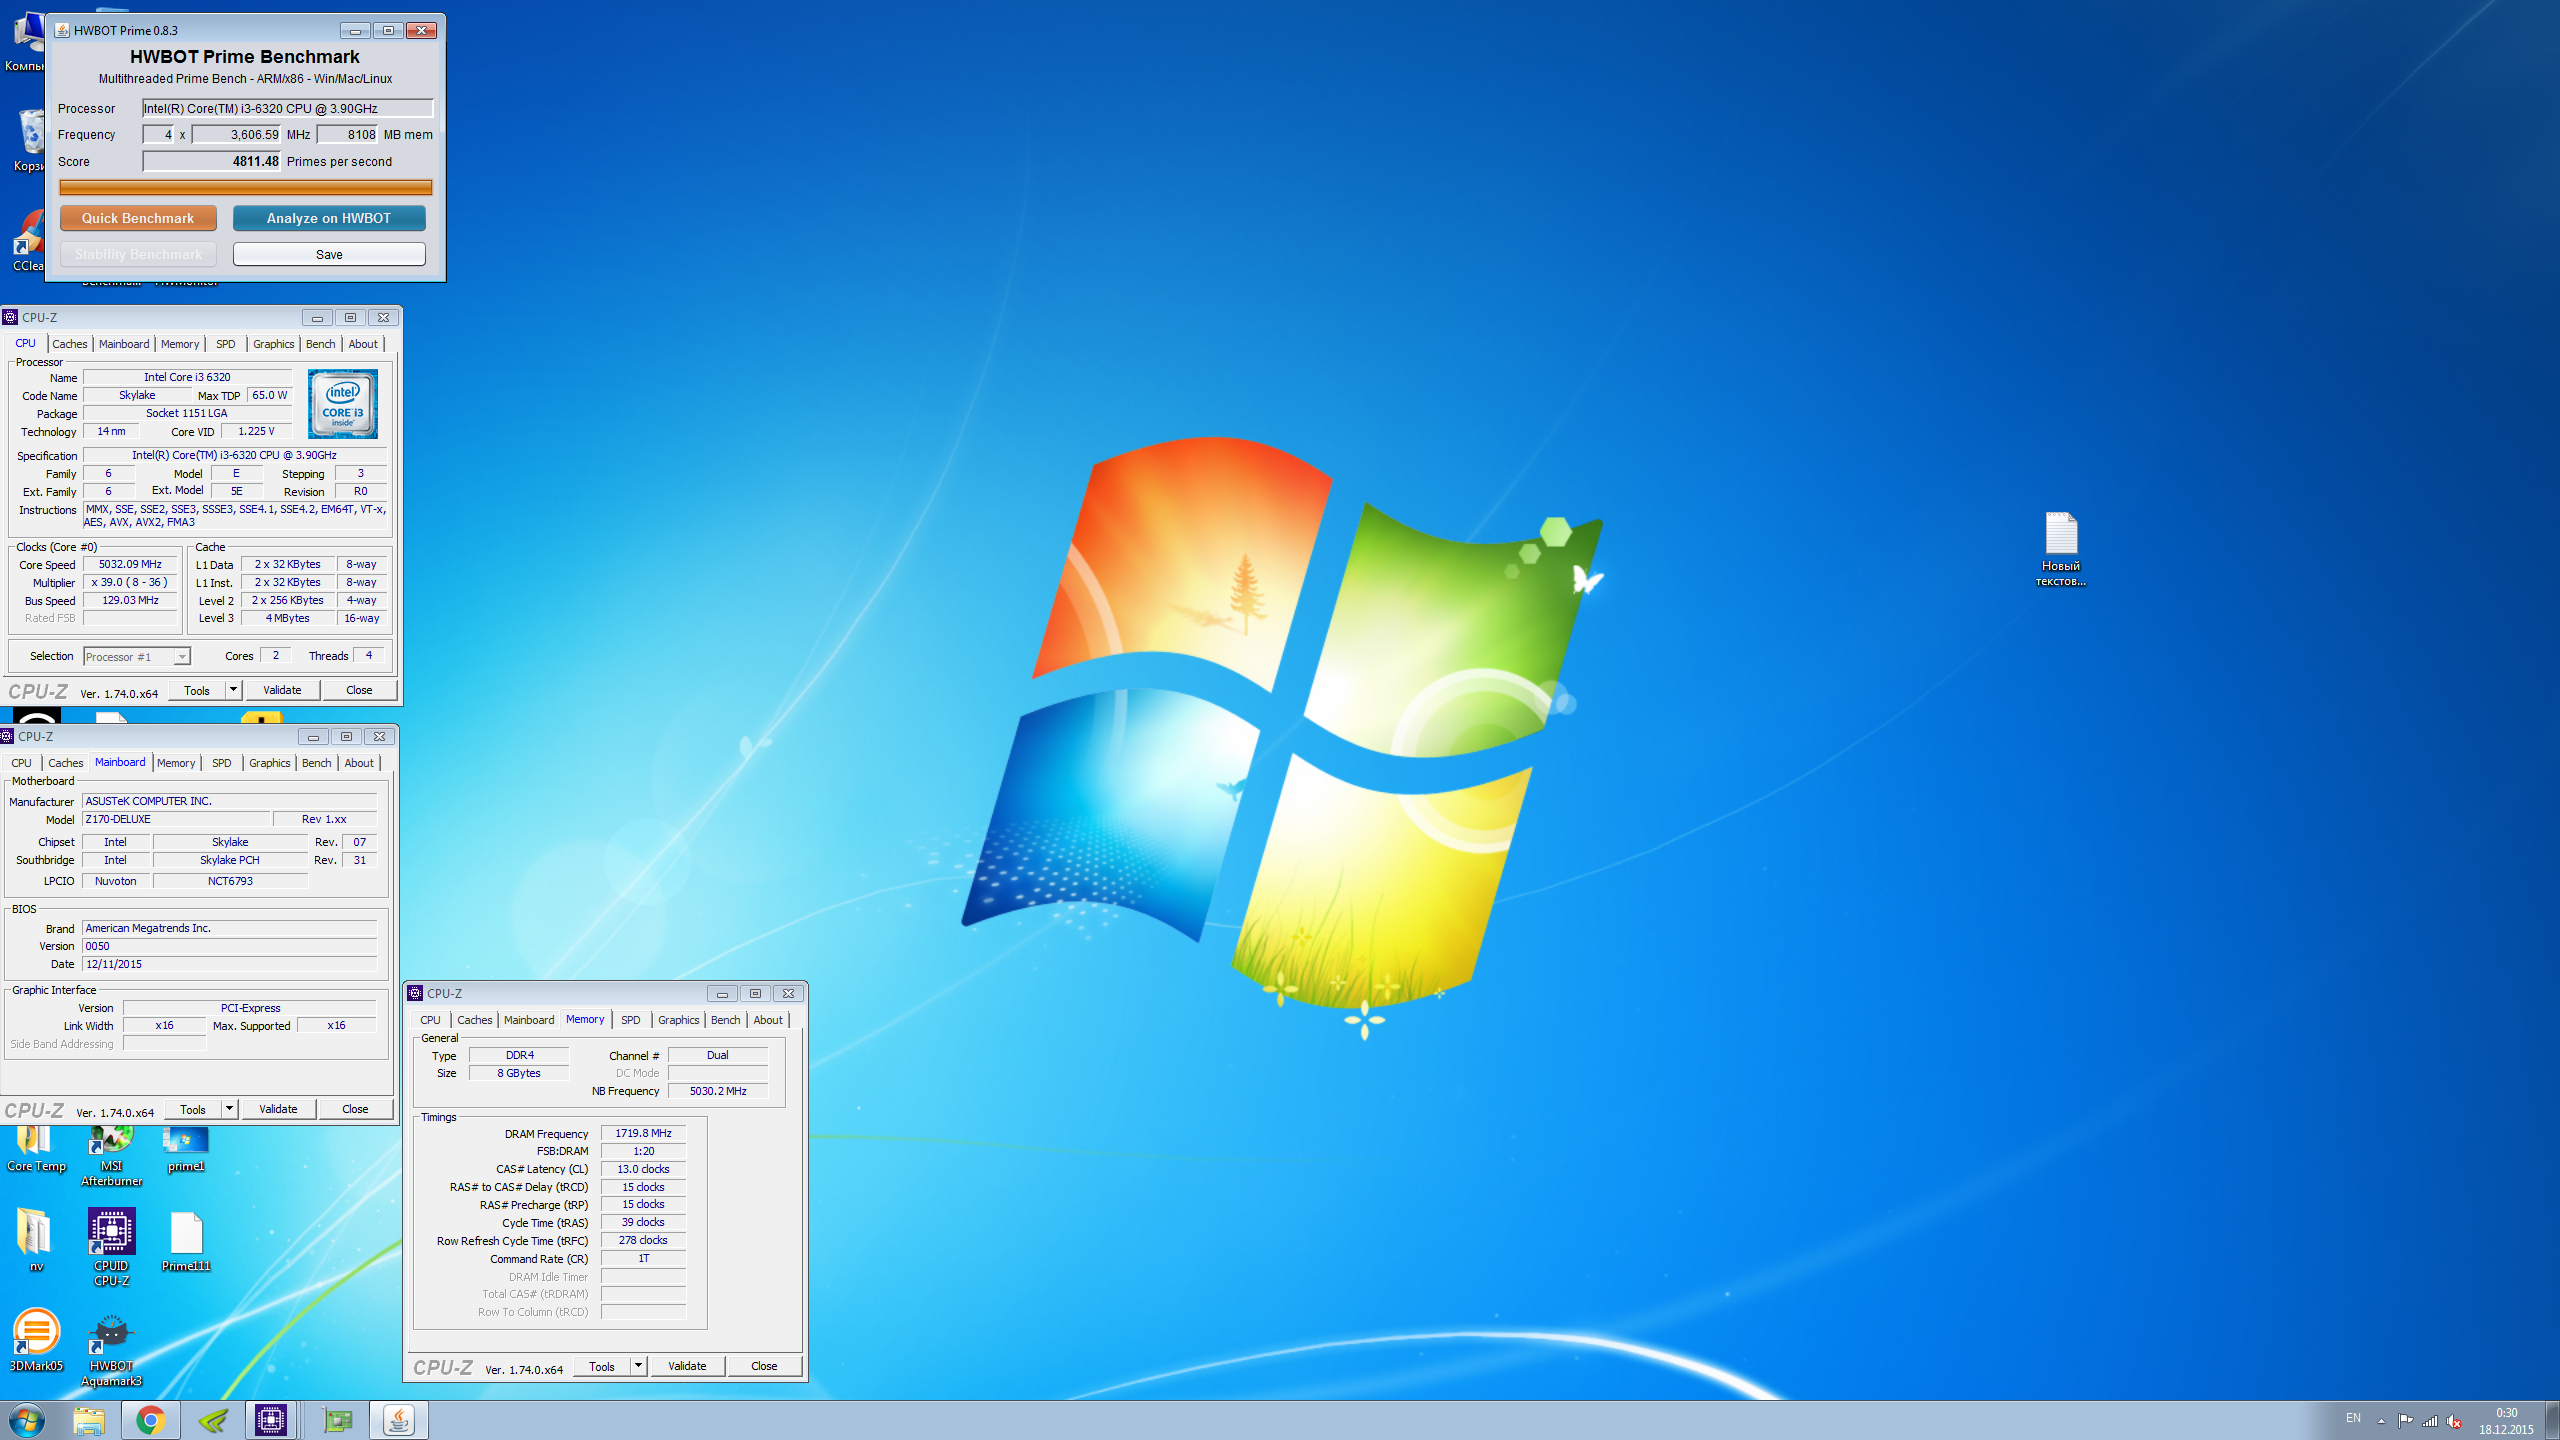Screen dimensions: 2560x1440
Task: Select the NB Frequency value 5030.2 MHz
Action: click(718, 1091)
